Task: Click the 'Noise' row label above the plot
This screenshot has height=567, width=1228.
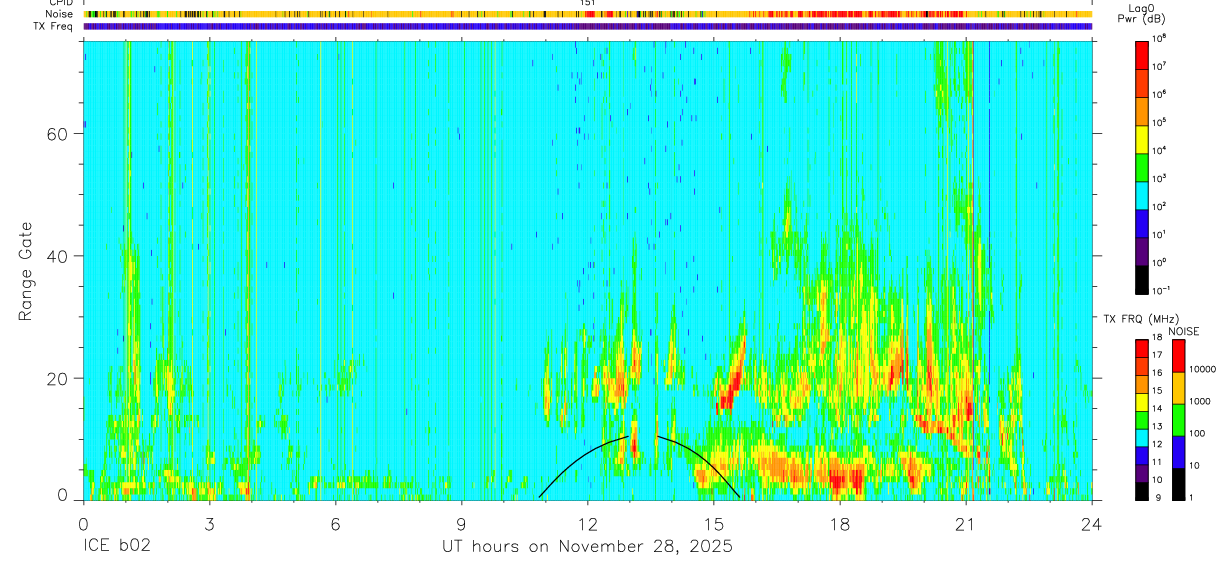Action: pyautogui.click(x=60, y=14)
